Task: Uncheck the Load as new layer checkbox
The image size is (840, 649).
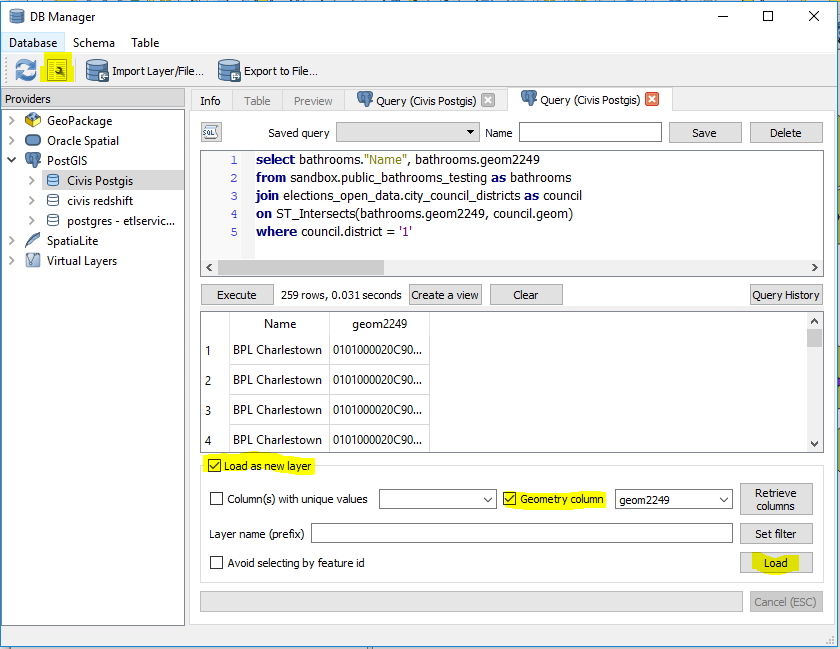Action: tap(214, 465)
